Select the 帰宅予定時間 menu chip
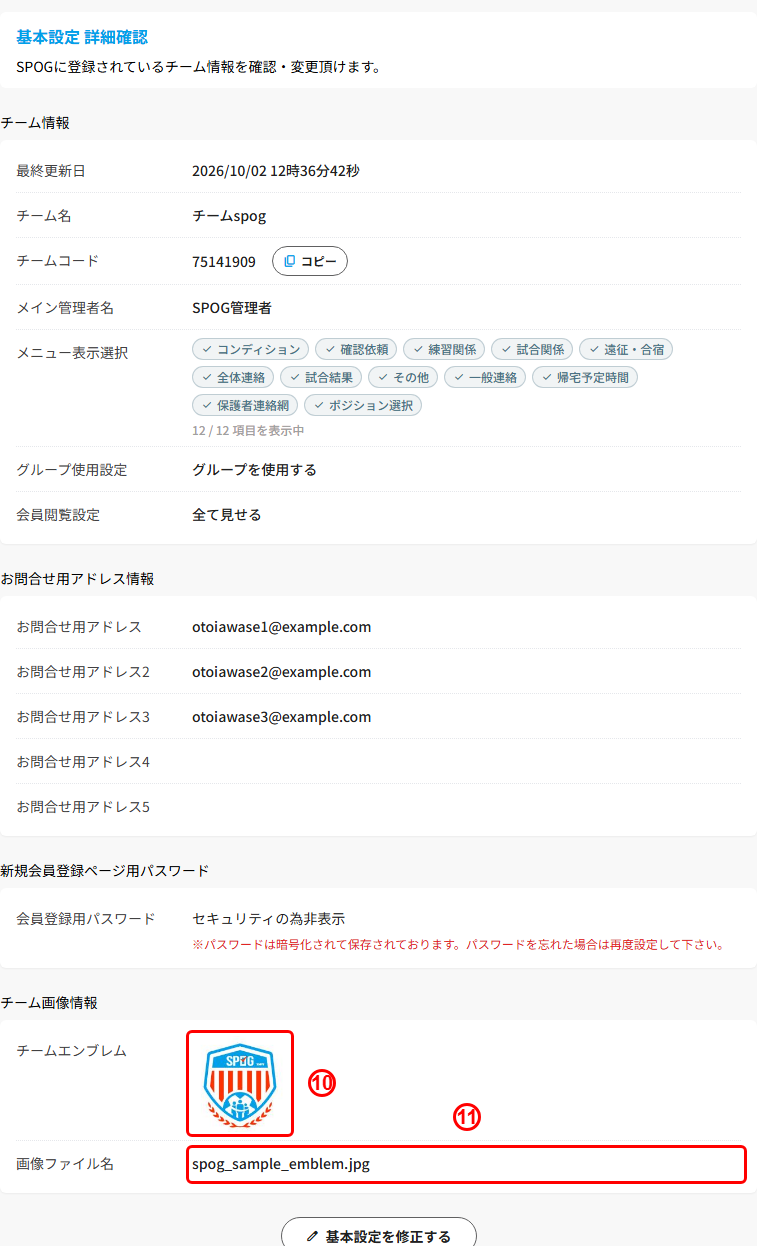 585,377
